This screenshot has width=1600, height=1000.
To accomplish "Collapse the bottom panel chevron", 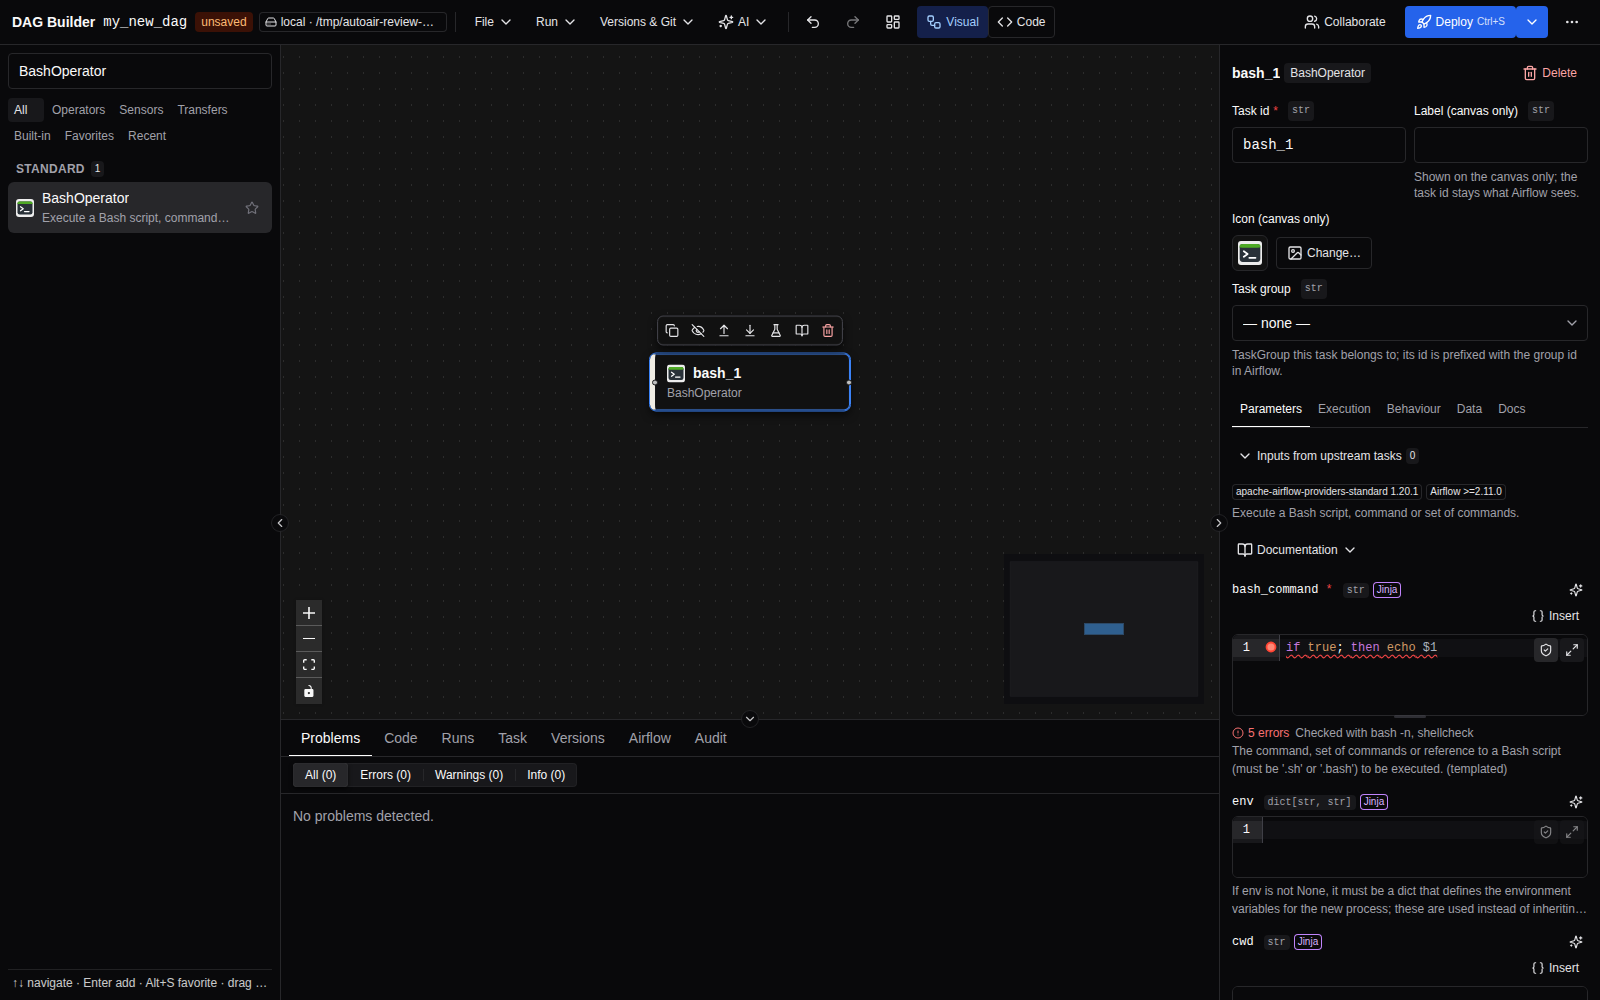I will [750, 719].
